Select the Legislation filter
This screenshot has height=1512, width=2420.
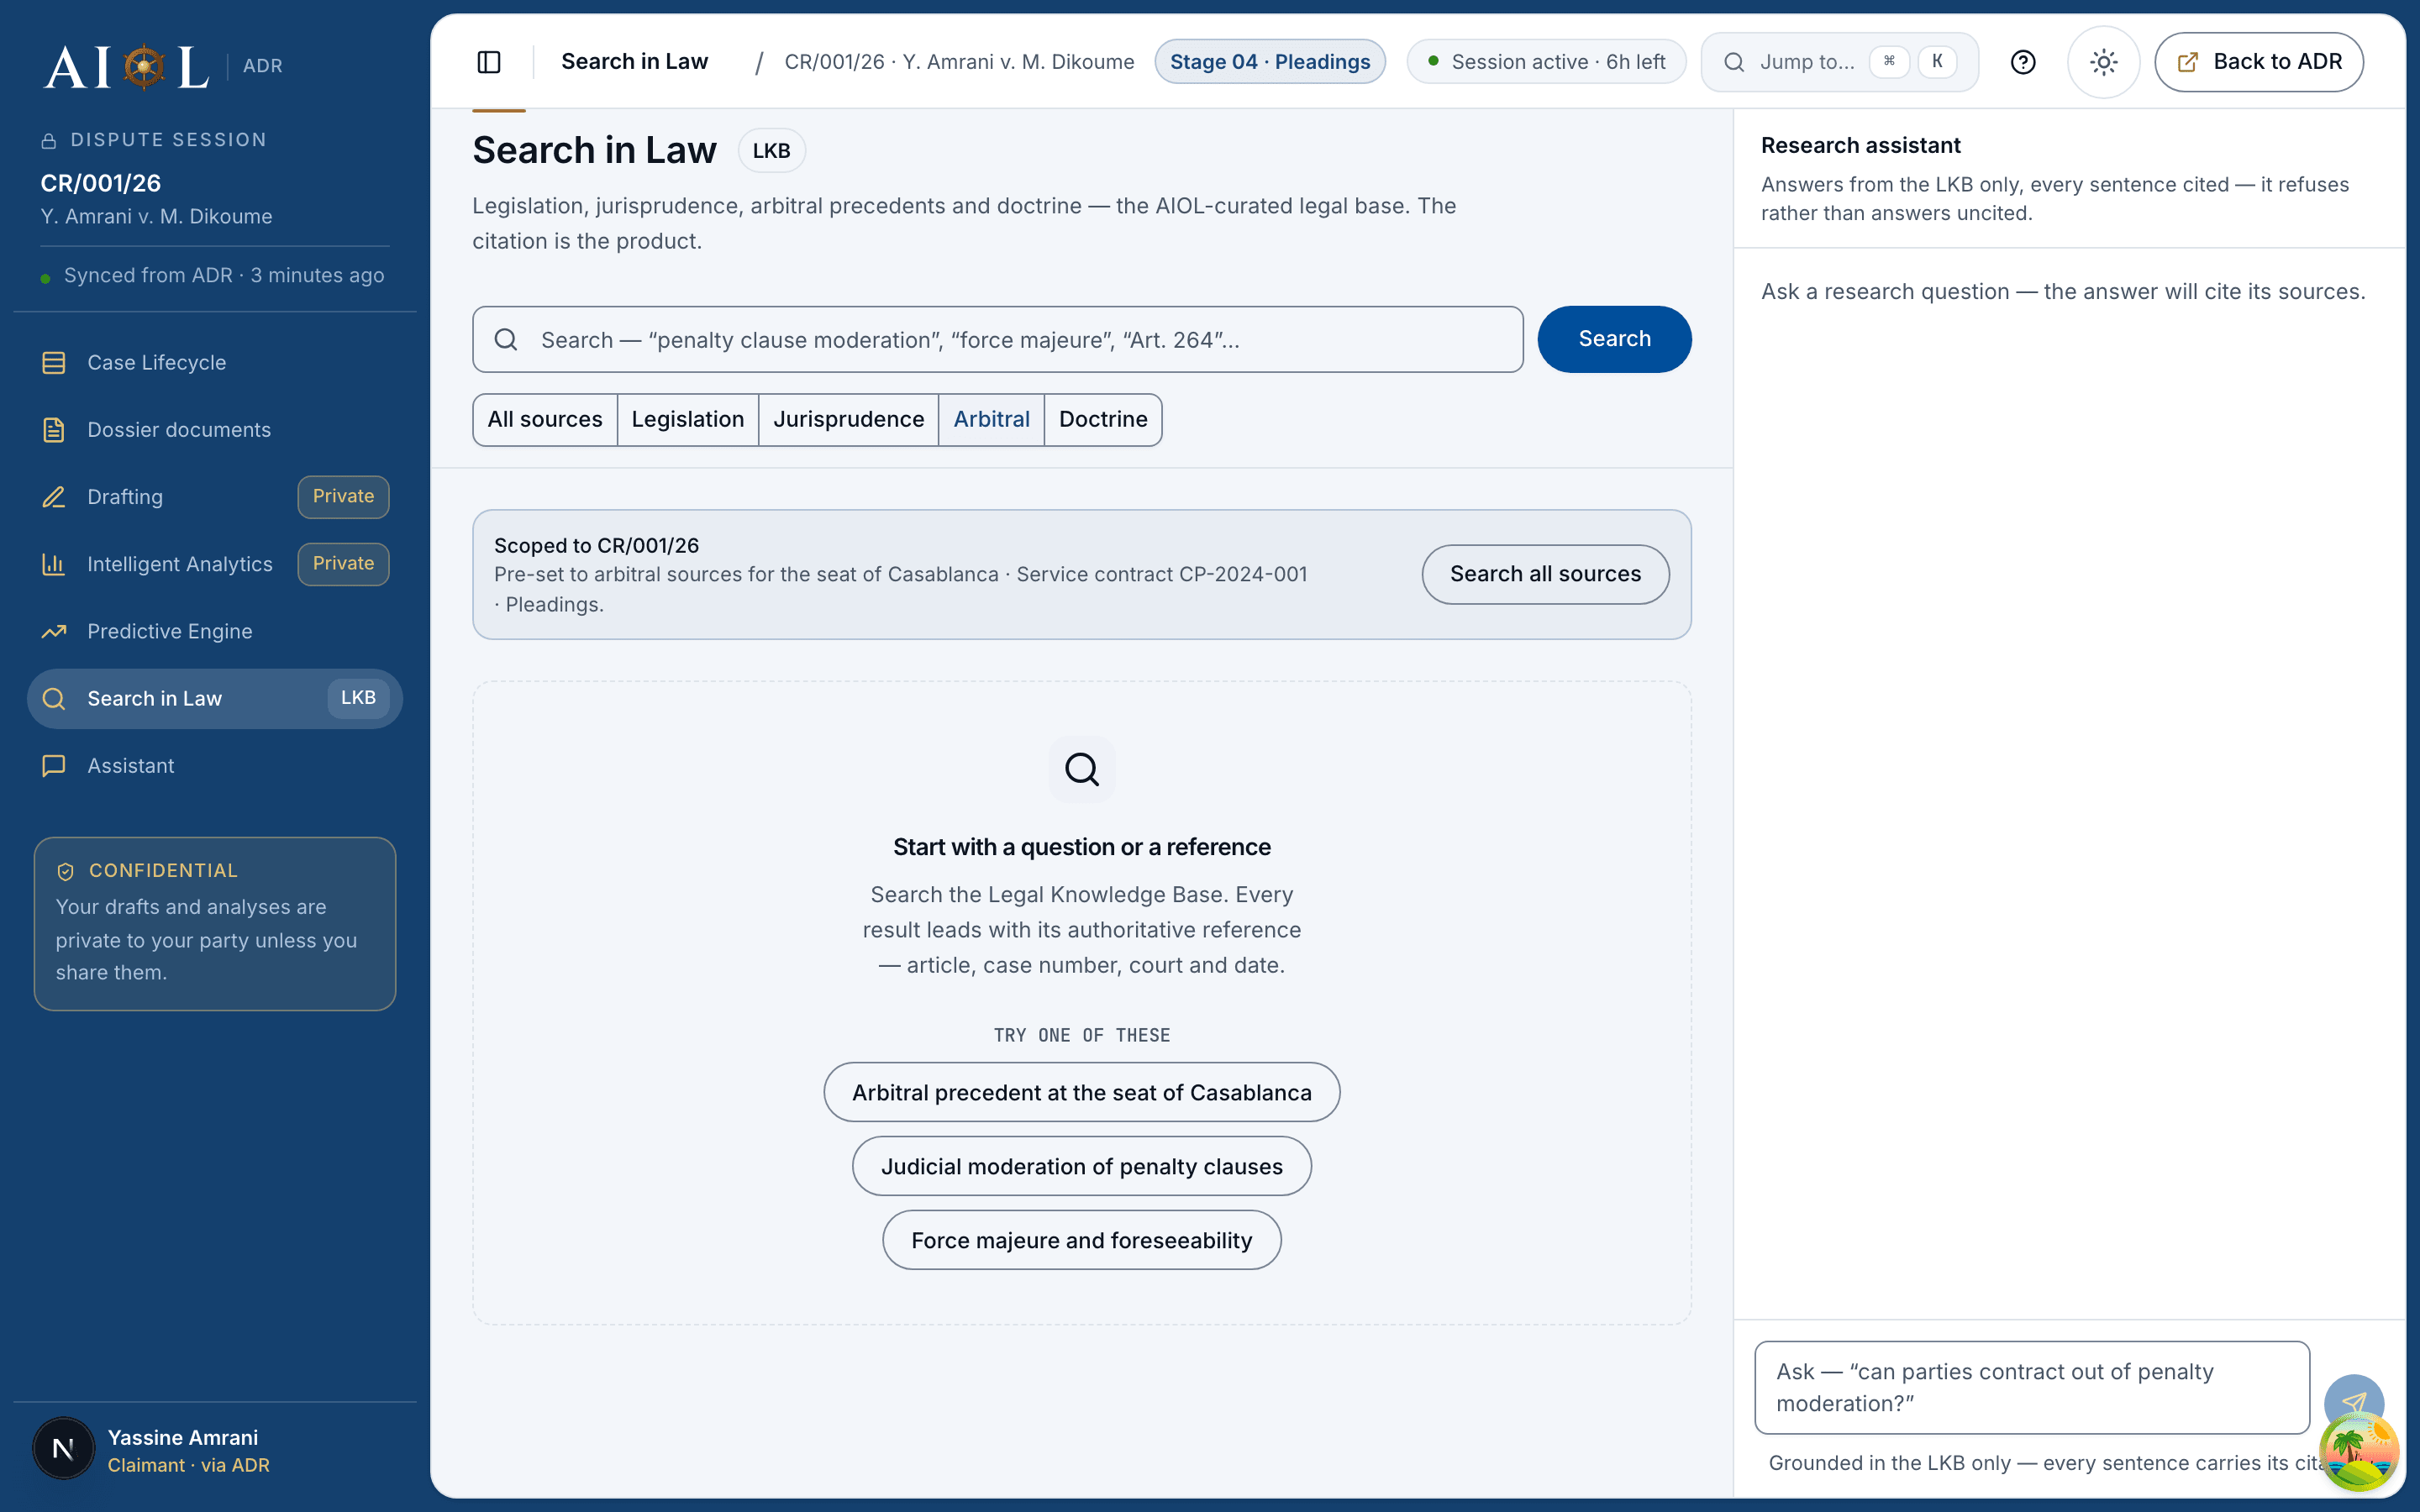tap(688, 420)
